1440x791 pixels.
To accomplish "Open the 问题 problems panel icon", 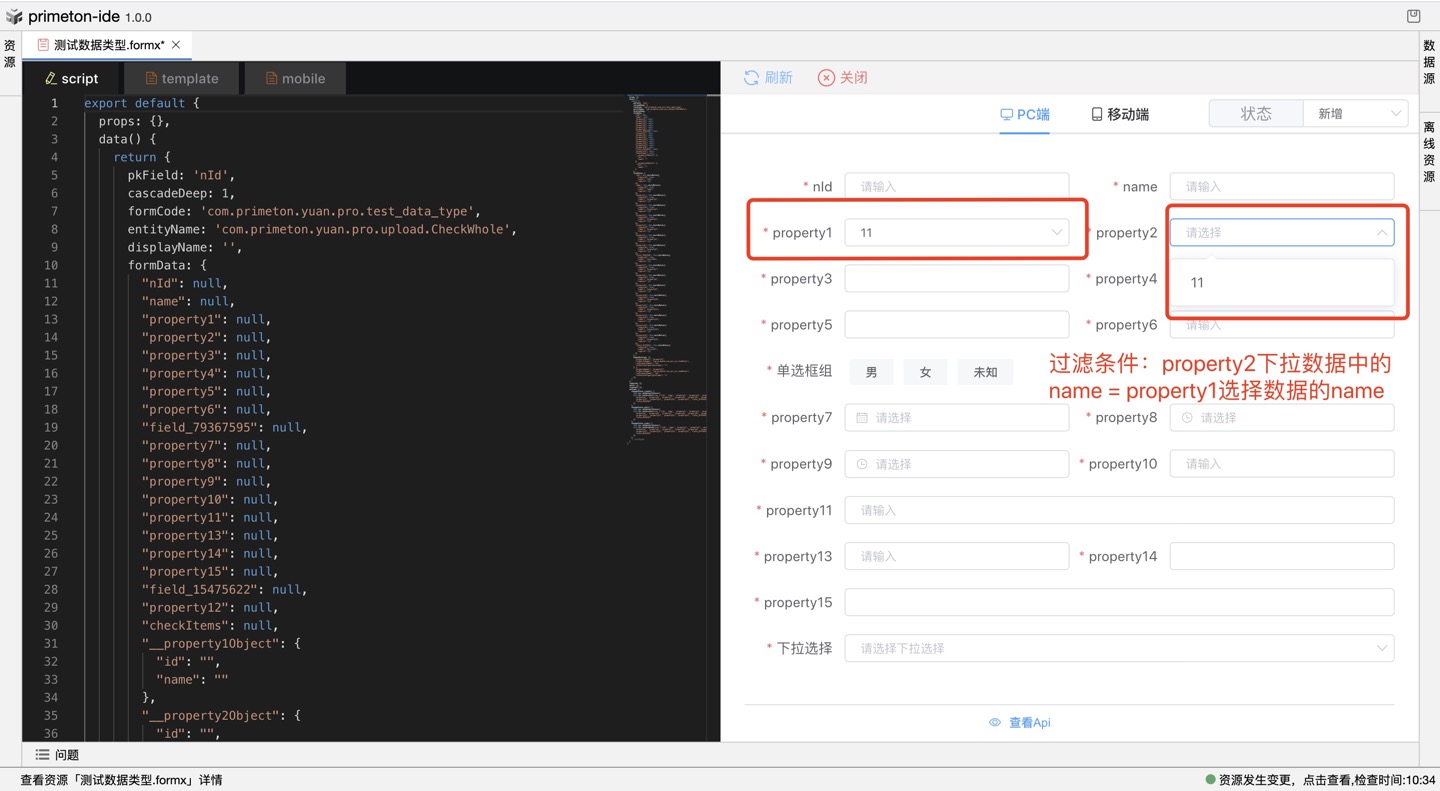I will pyautogui.click(x=43, y=755).
